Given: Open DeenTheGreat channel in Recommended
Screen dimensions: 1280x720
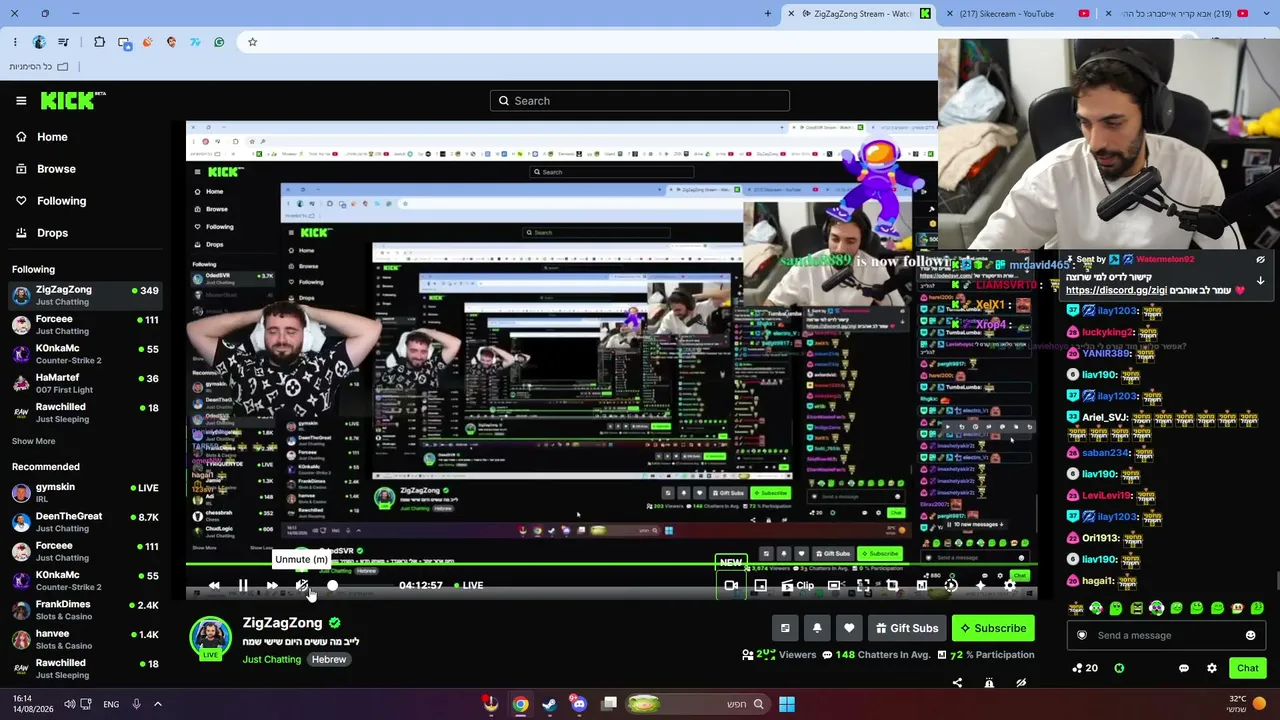Looking at the screenshot, I should tap(85, 522).
